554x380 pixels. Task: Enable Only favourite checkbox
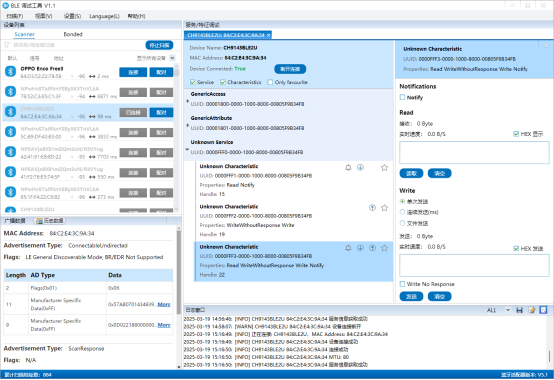click(x=270, y=82)
